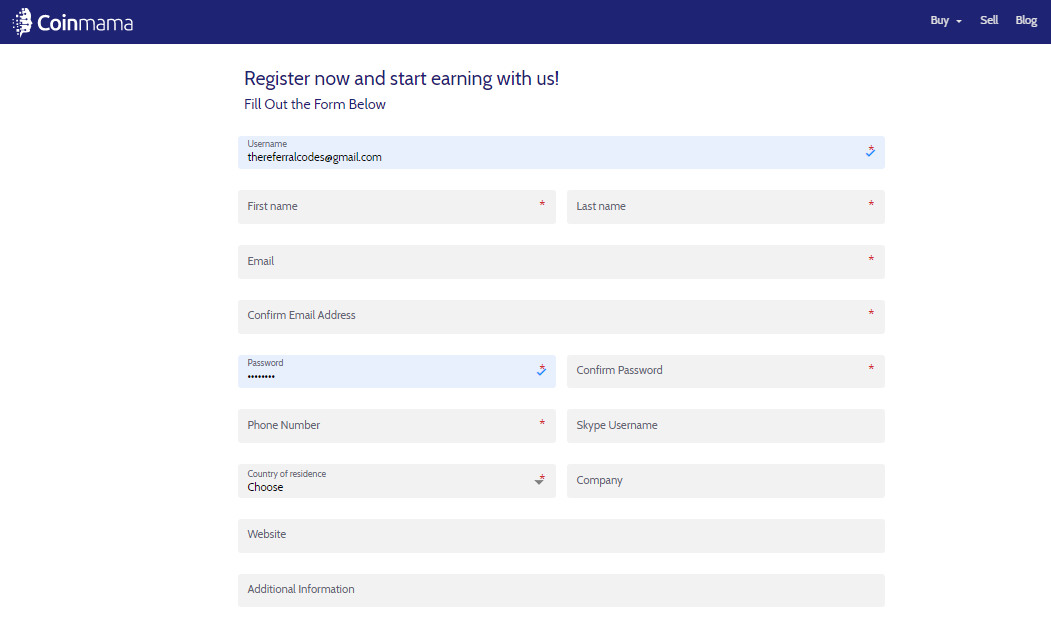Open the Buy dropdown menu

click(x=945, y=21)
